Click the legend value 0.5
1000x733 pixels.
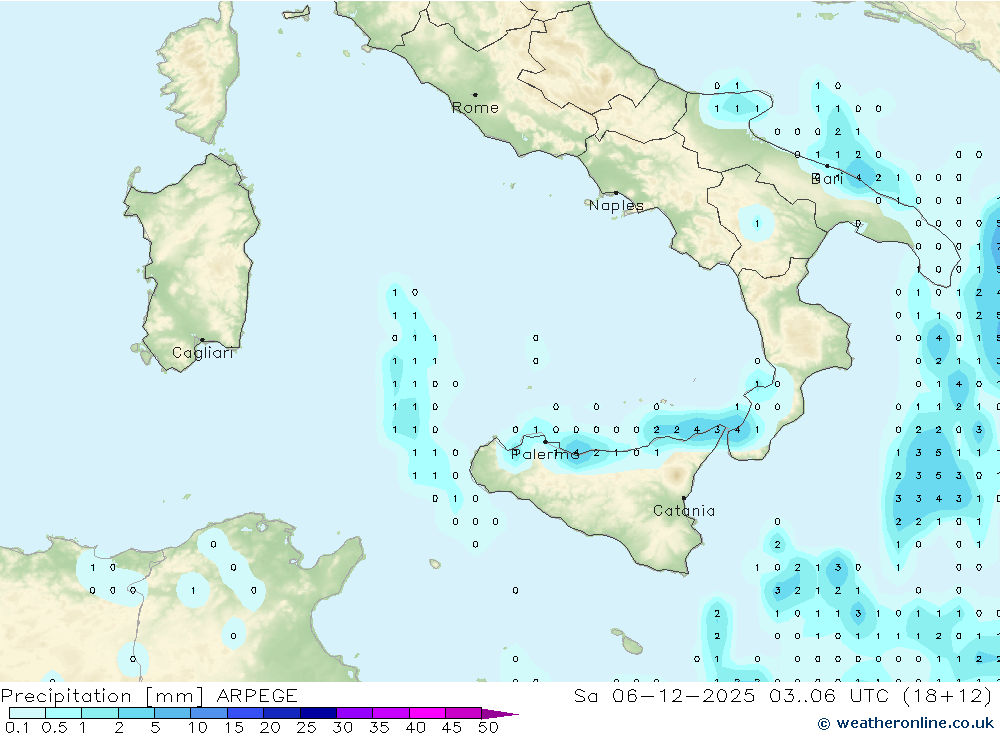click(x=54, y=727)
